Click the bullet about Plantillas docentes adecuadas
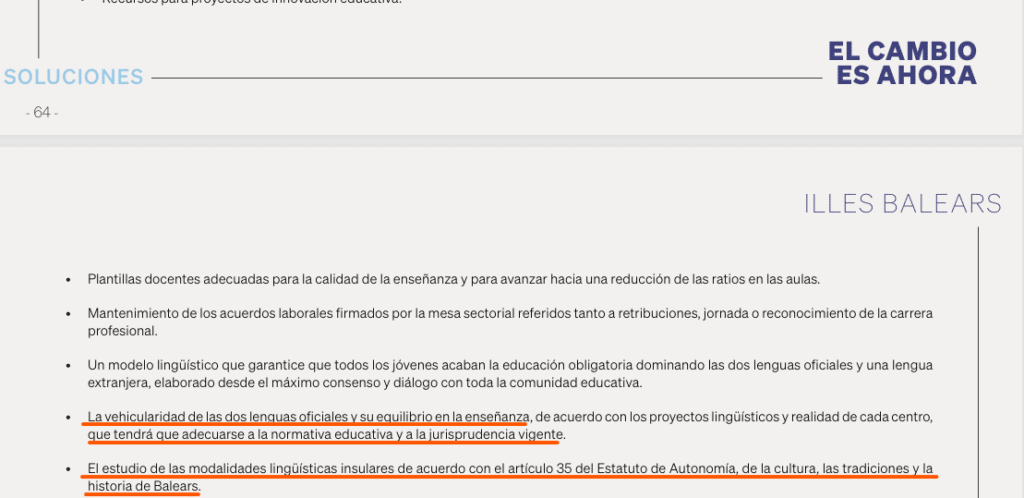The height and width of the screenshot is (498, 1024). coord(453,279)
